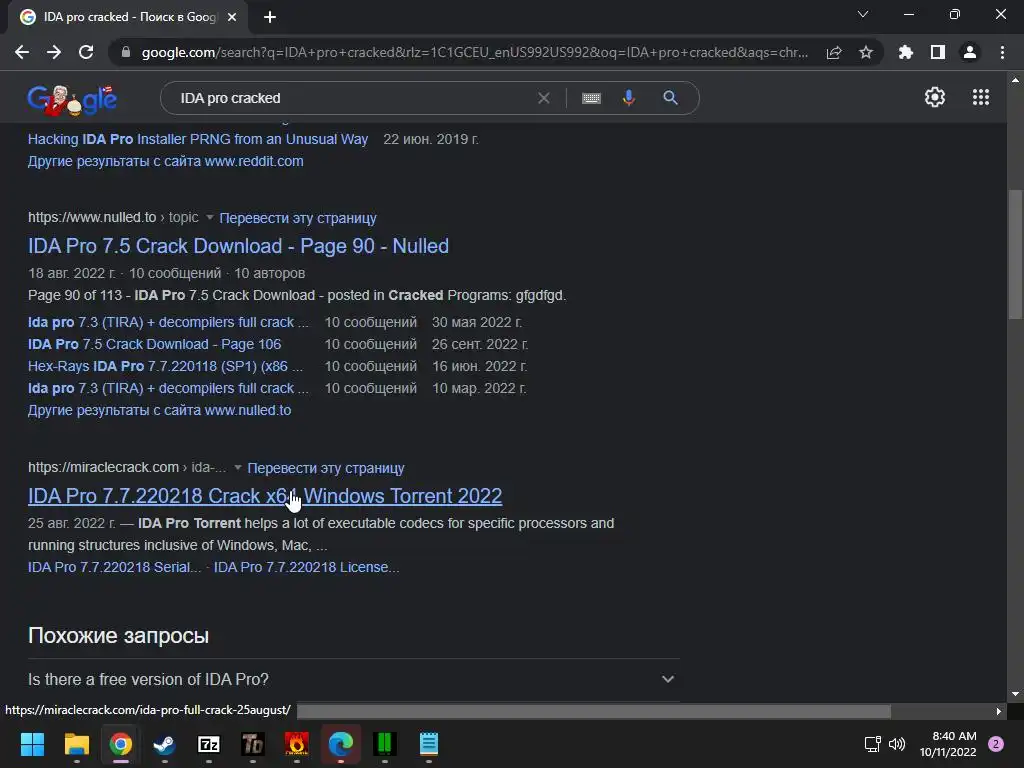Go to Google home via the logo

tap(72, 100)
